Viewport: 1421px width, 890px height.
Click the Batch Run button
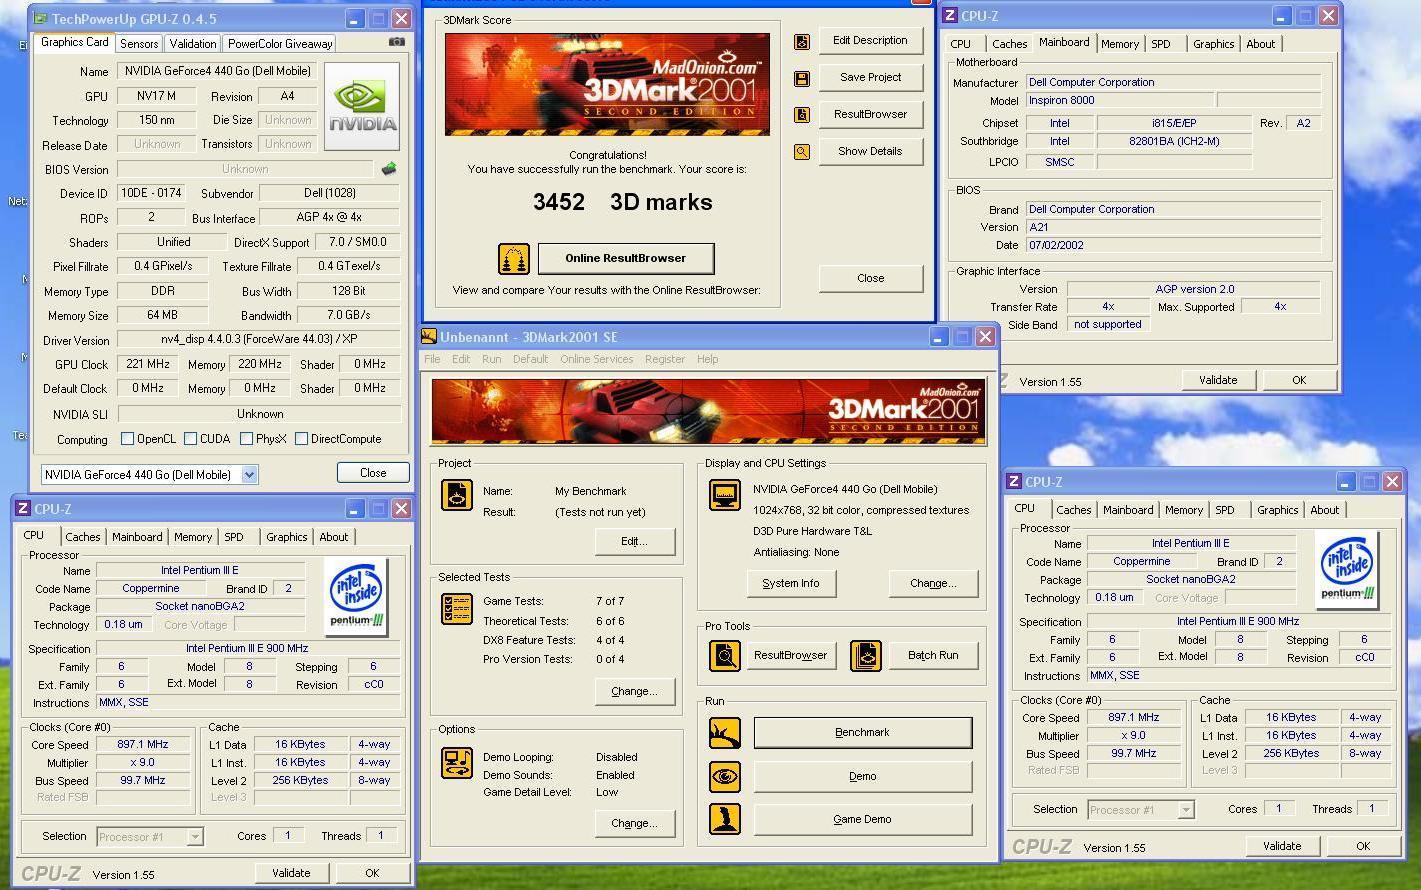933,656
